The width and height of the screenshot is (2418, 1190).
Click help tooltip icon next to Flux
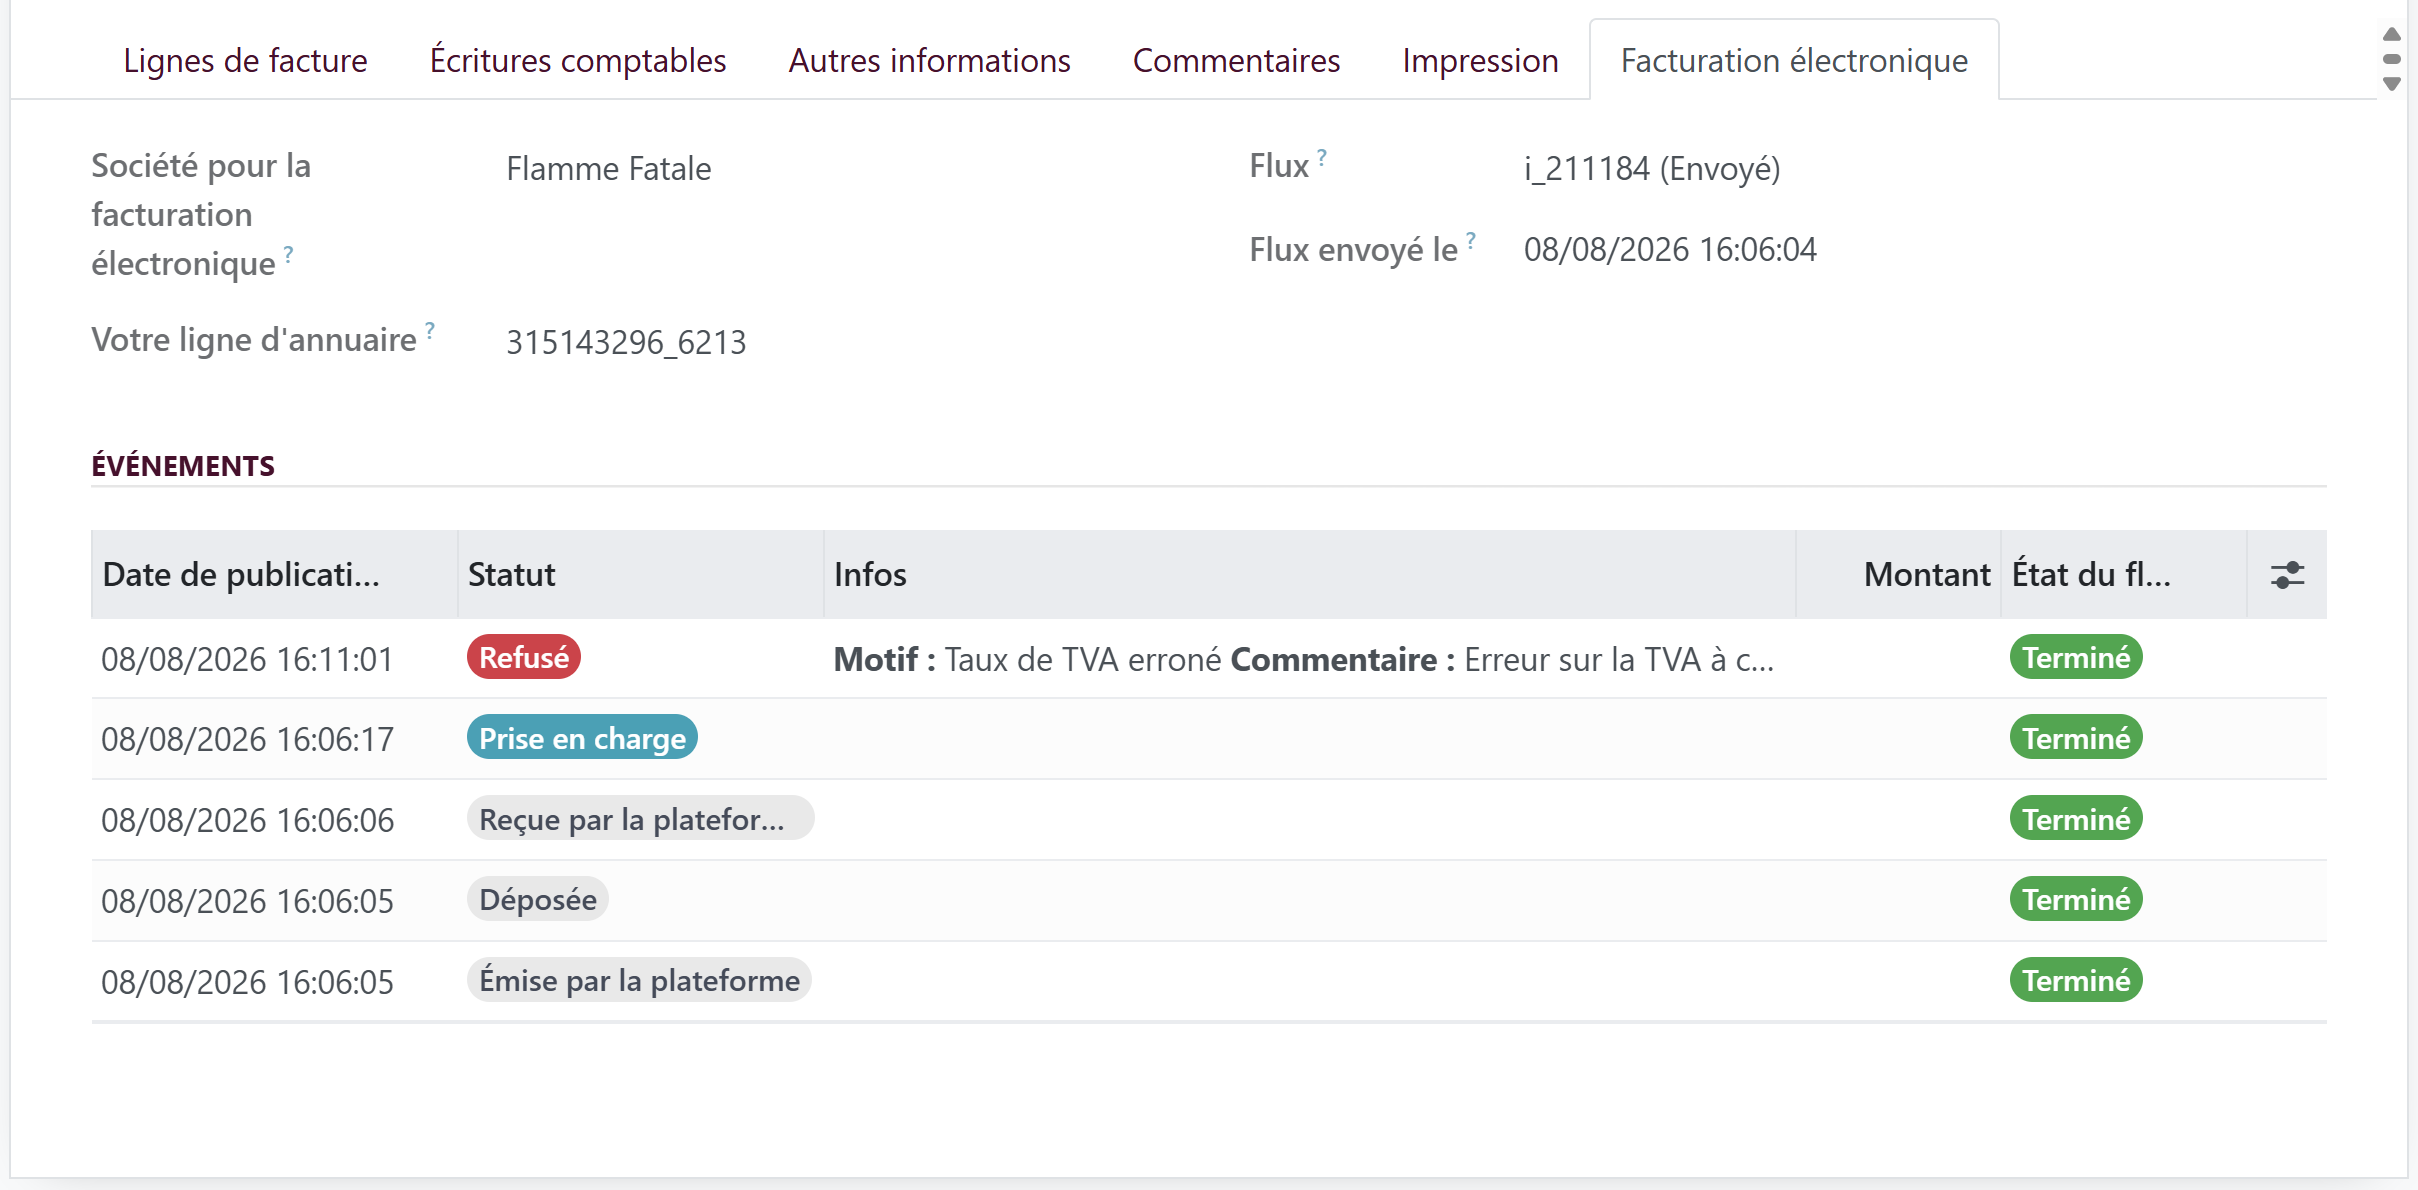tap(1322, 157)
